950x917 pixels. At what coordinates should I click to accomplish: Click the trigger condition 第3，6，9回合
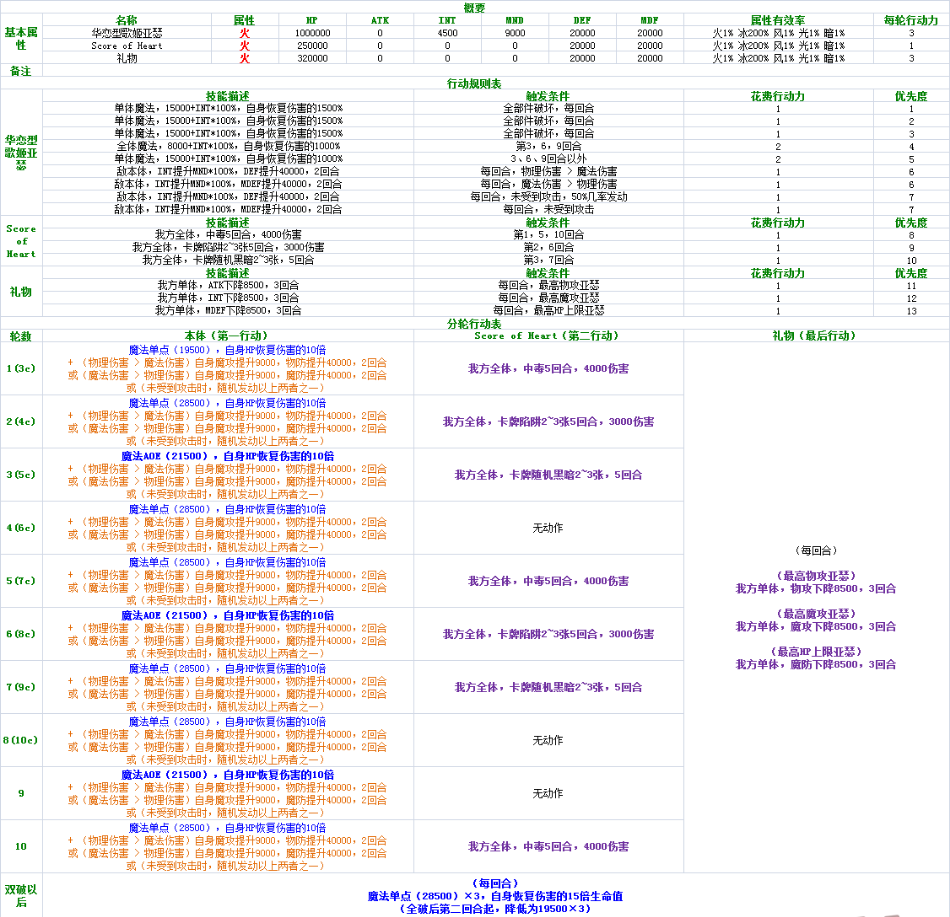pyautogui.click(x=548, y=146)
